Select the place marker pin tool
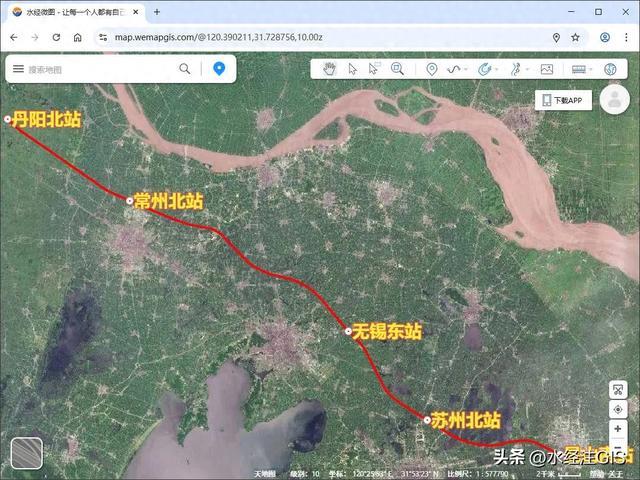The image size is (640, 480). 432,69
